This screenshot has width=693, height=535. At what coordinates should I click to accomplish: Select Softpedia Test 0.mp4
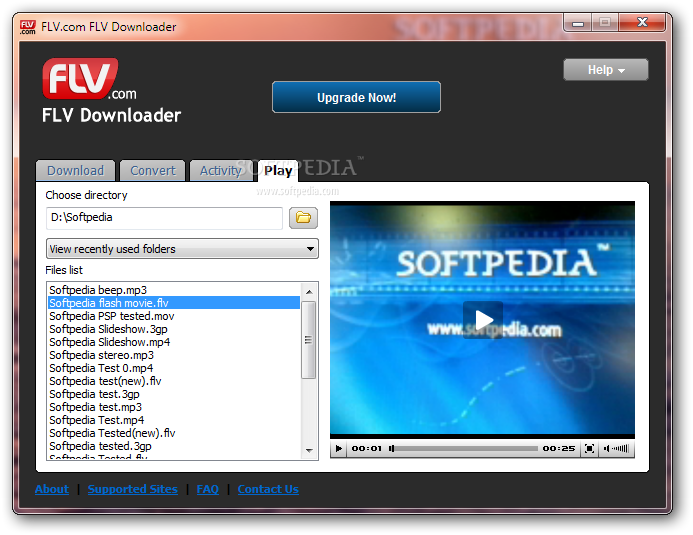click(174, 368)
